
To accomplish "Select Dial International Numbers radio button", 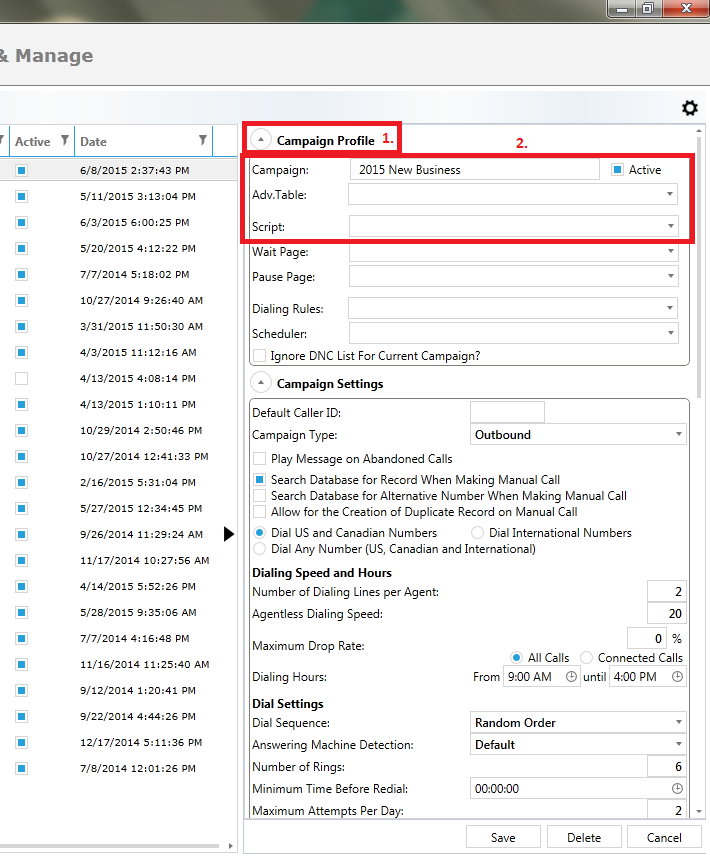I will click(x=478, y=533).
